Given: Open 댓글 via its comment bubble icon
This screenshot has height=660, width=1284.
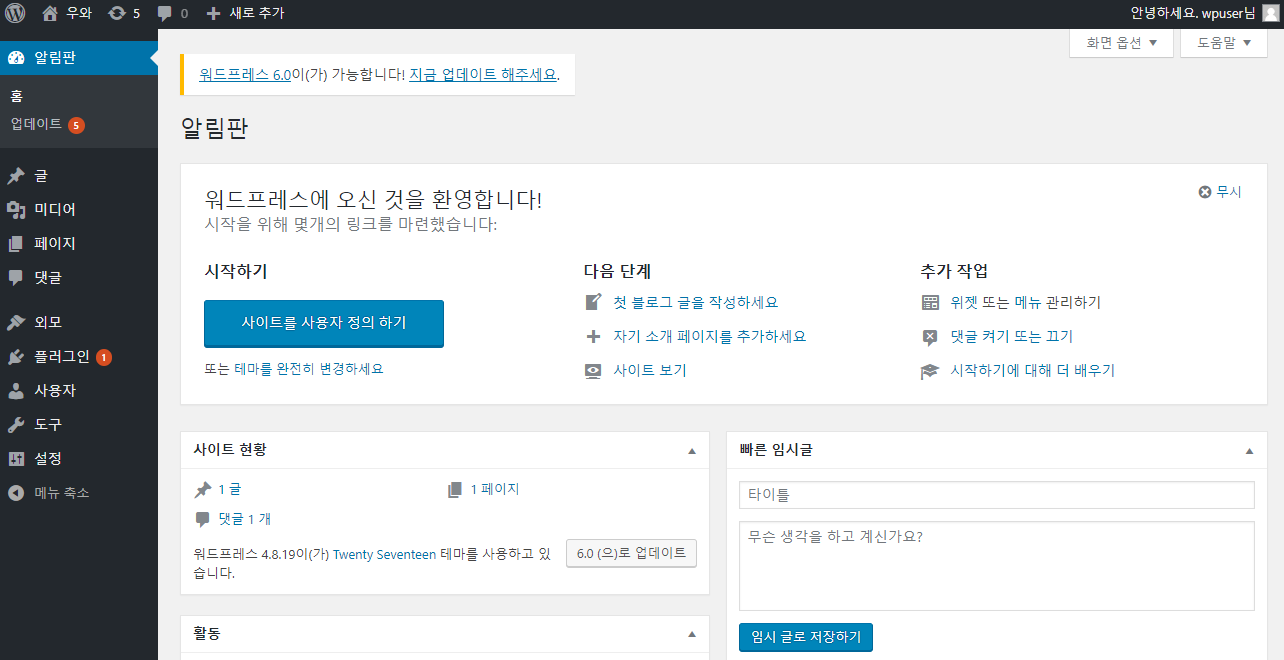Looking at the screenshot, I should [16, 278].
